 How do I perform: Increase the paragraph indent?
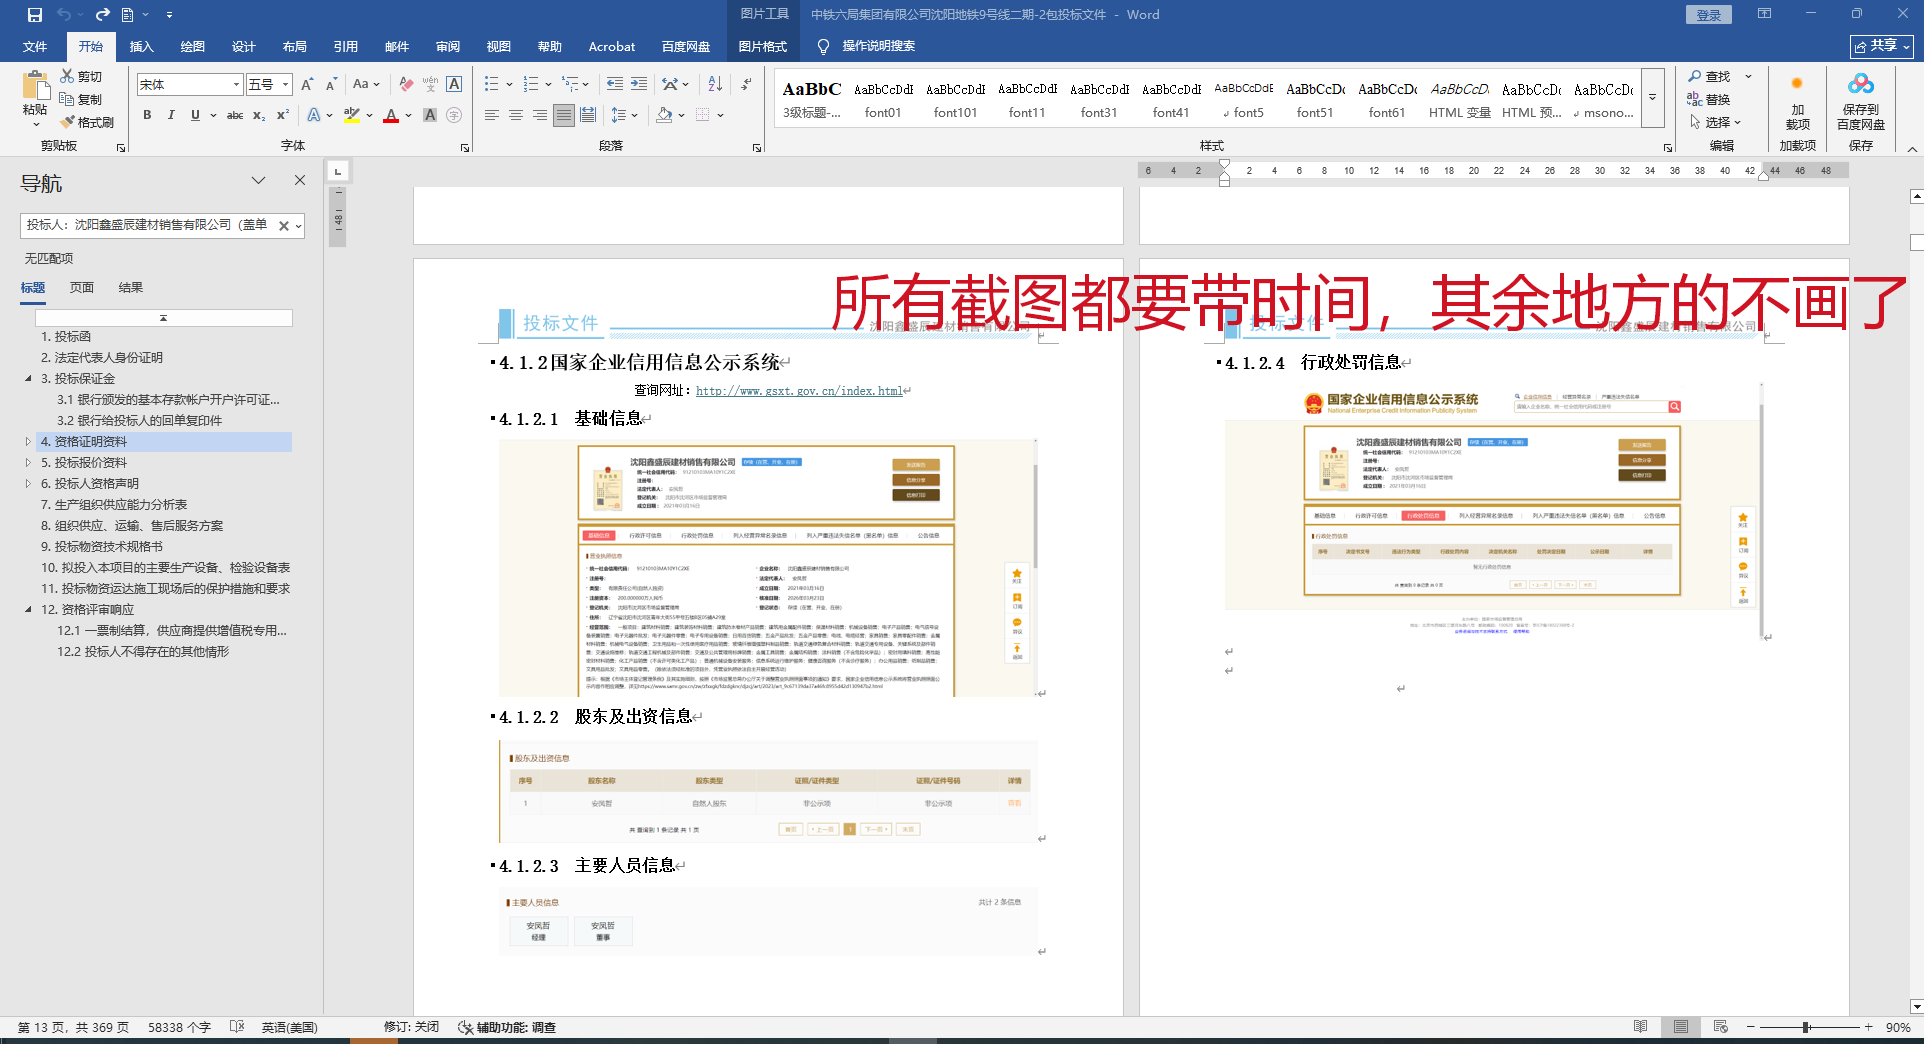click(638, 84)
